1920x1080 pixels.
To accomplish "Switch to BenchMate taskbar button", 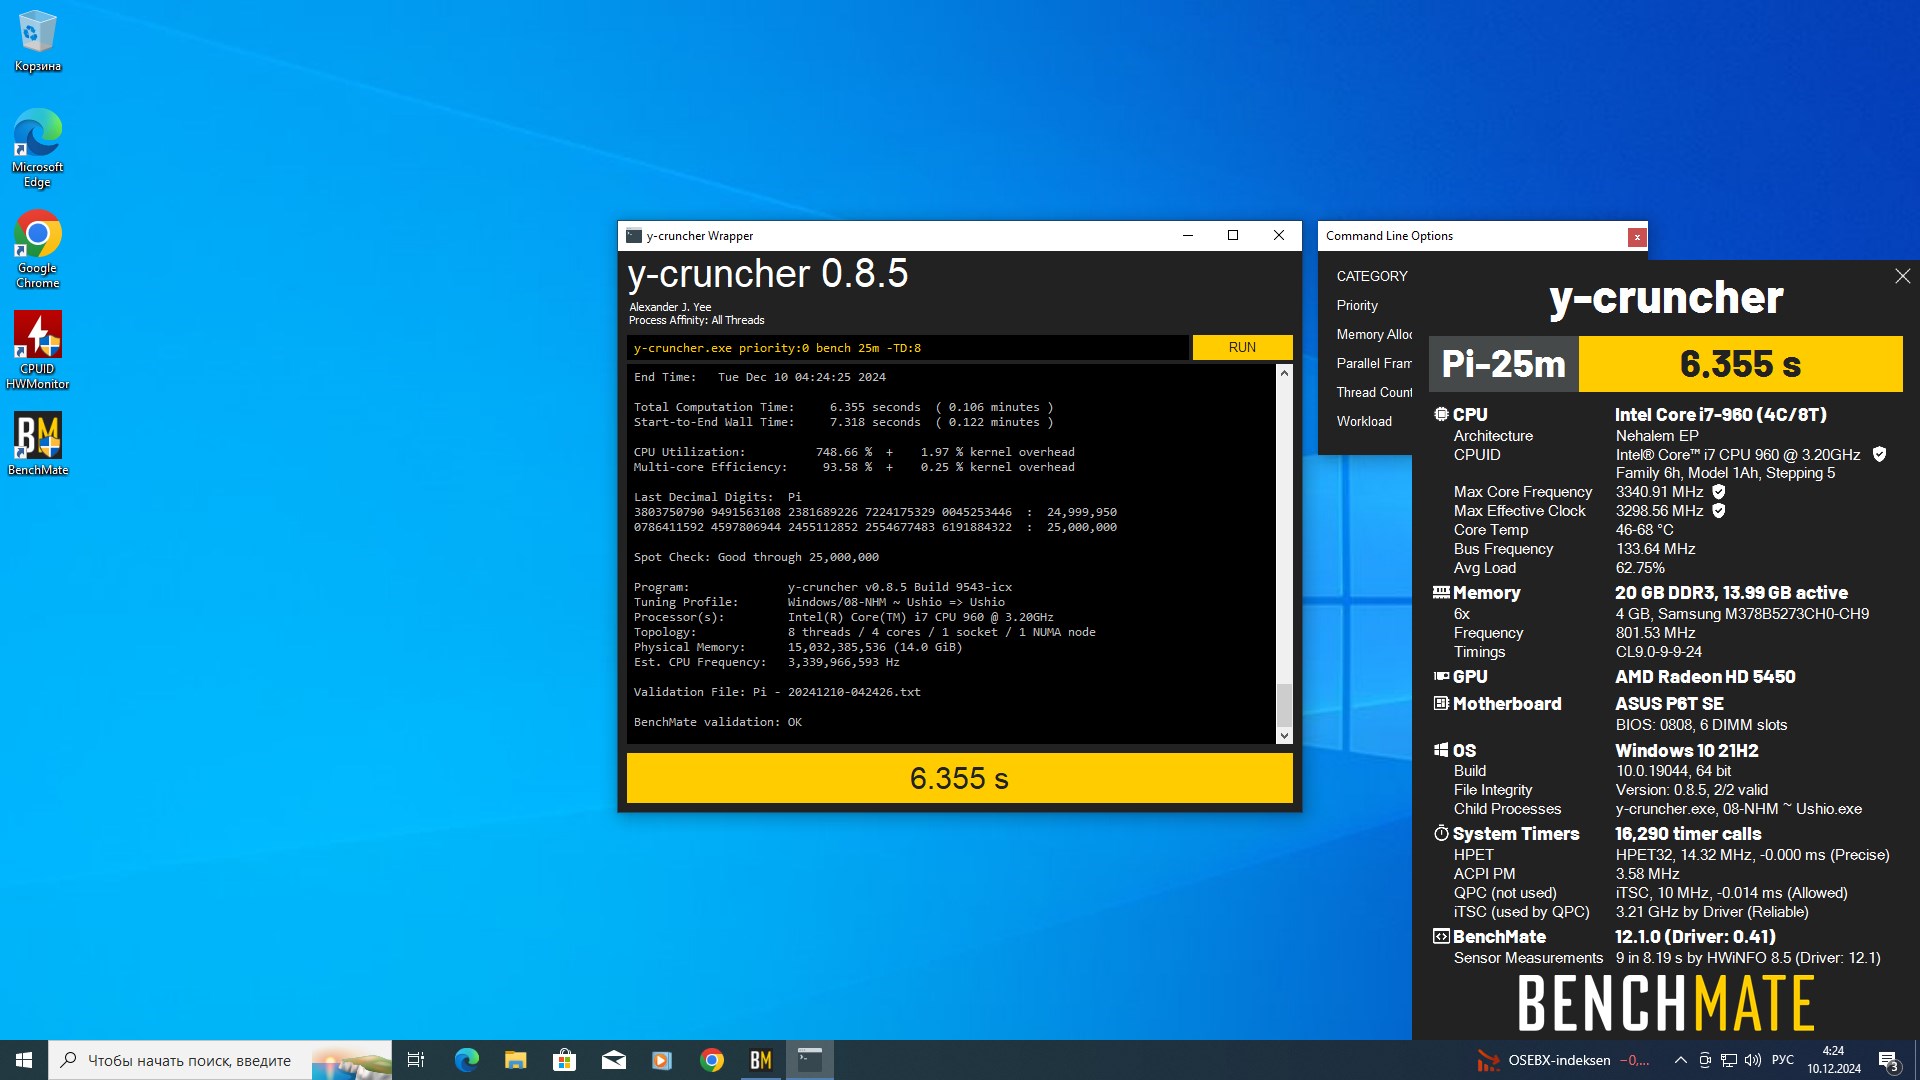I will [760, 1060].
